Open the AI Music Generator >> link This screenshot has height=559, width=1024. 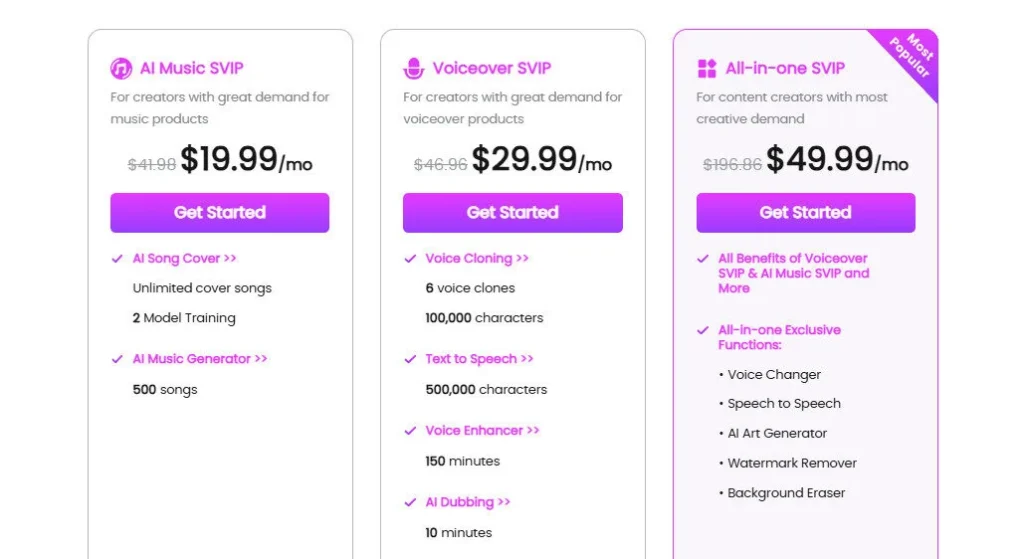[200, 359]
